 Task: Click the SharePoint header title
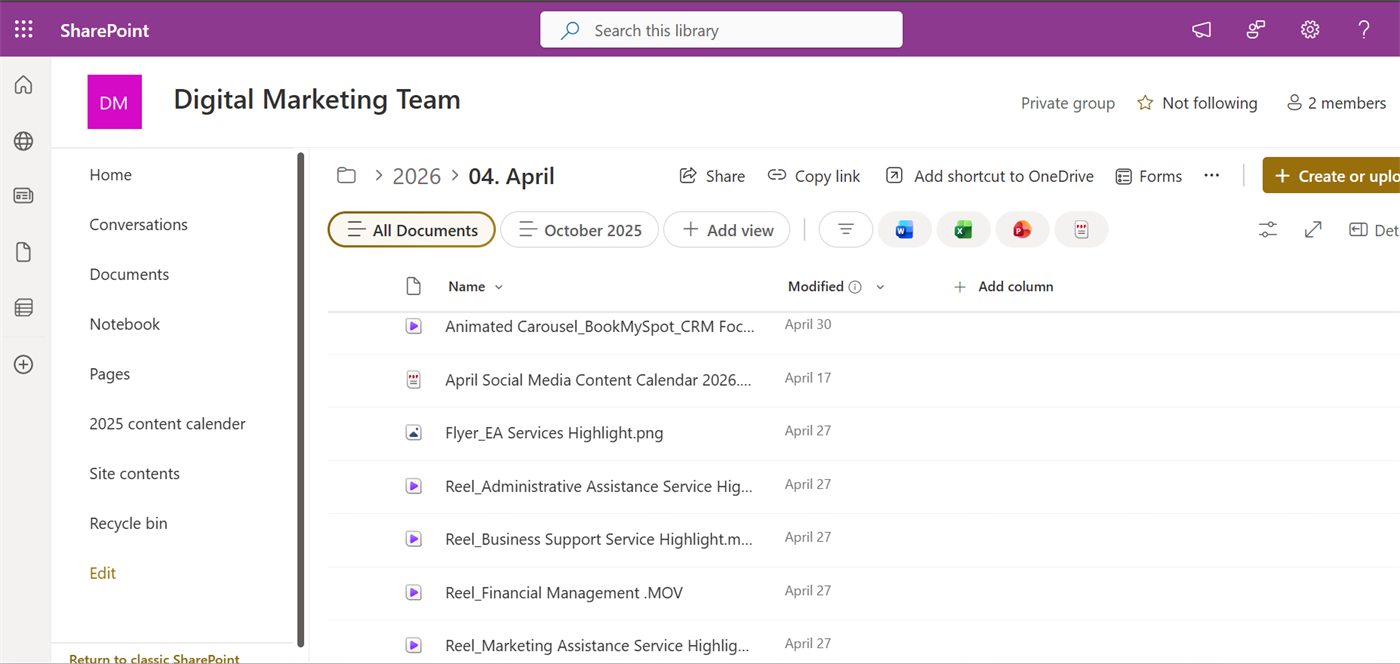[x=104, y=30]
